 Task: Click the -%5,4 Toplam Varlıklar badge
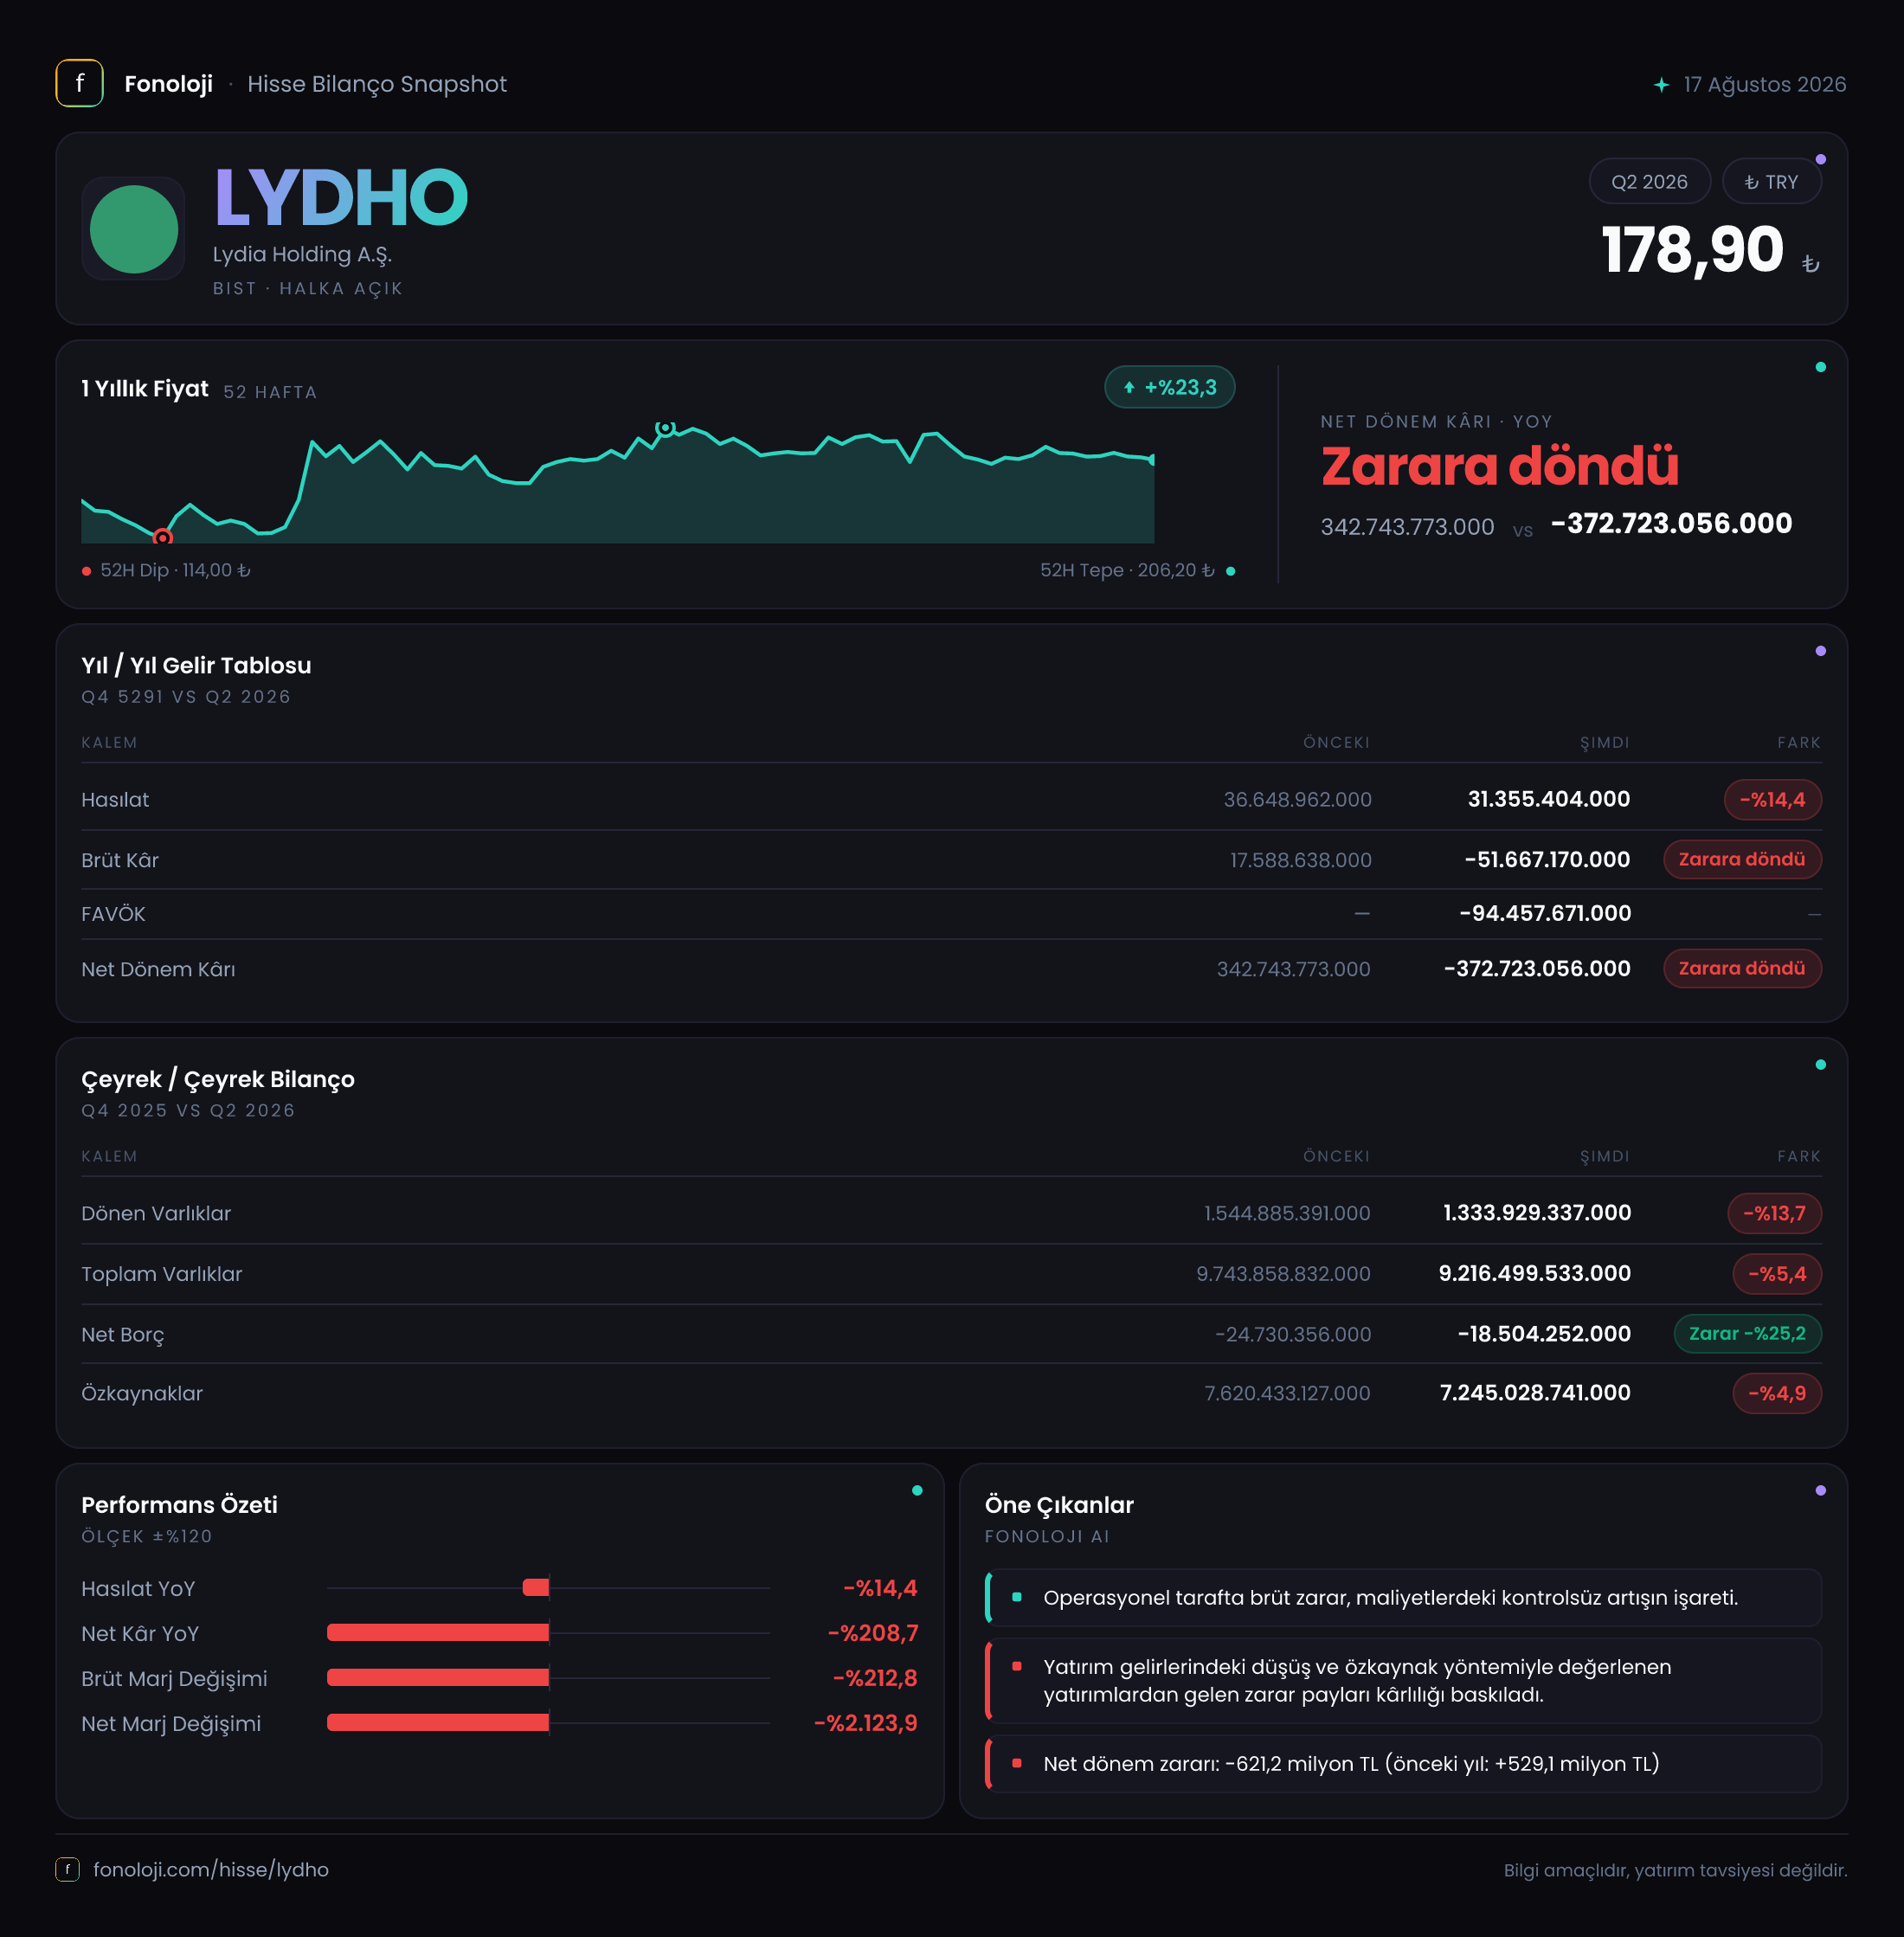[x=1777, y=1274]
